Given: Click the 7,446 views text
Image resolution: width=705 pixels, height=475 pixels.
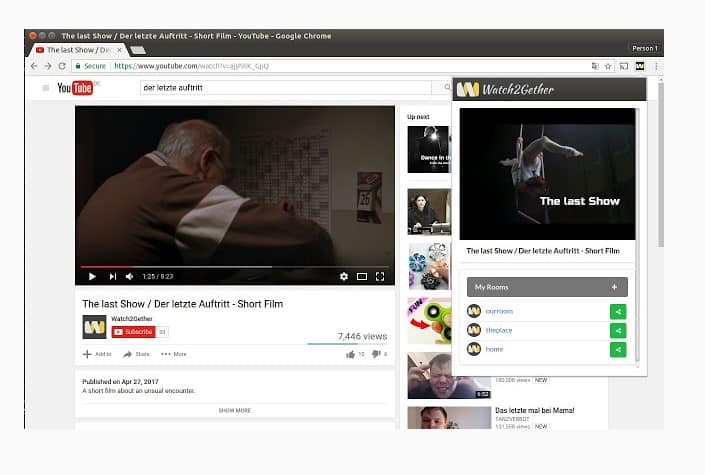Looking at the screenshot, I should tap(362, 336).
